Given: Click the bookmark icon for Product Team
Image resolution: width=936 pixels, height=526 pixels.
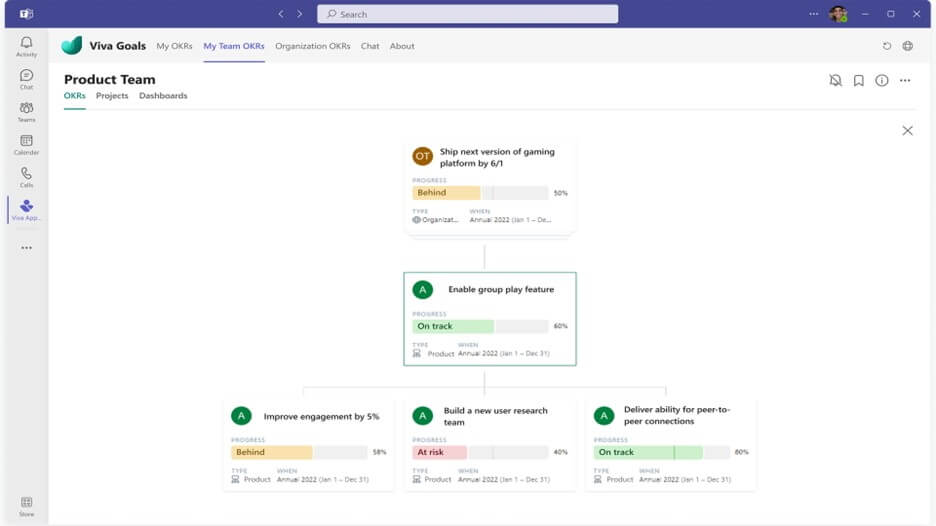Looking at the screenshot, I should click(858, 80).
